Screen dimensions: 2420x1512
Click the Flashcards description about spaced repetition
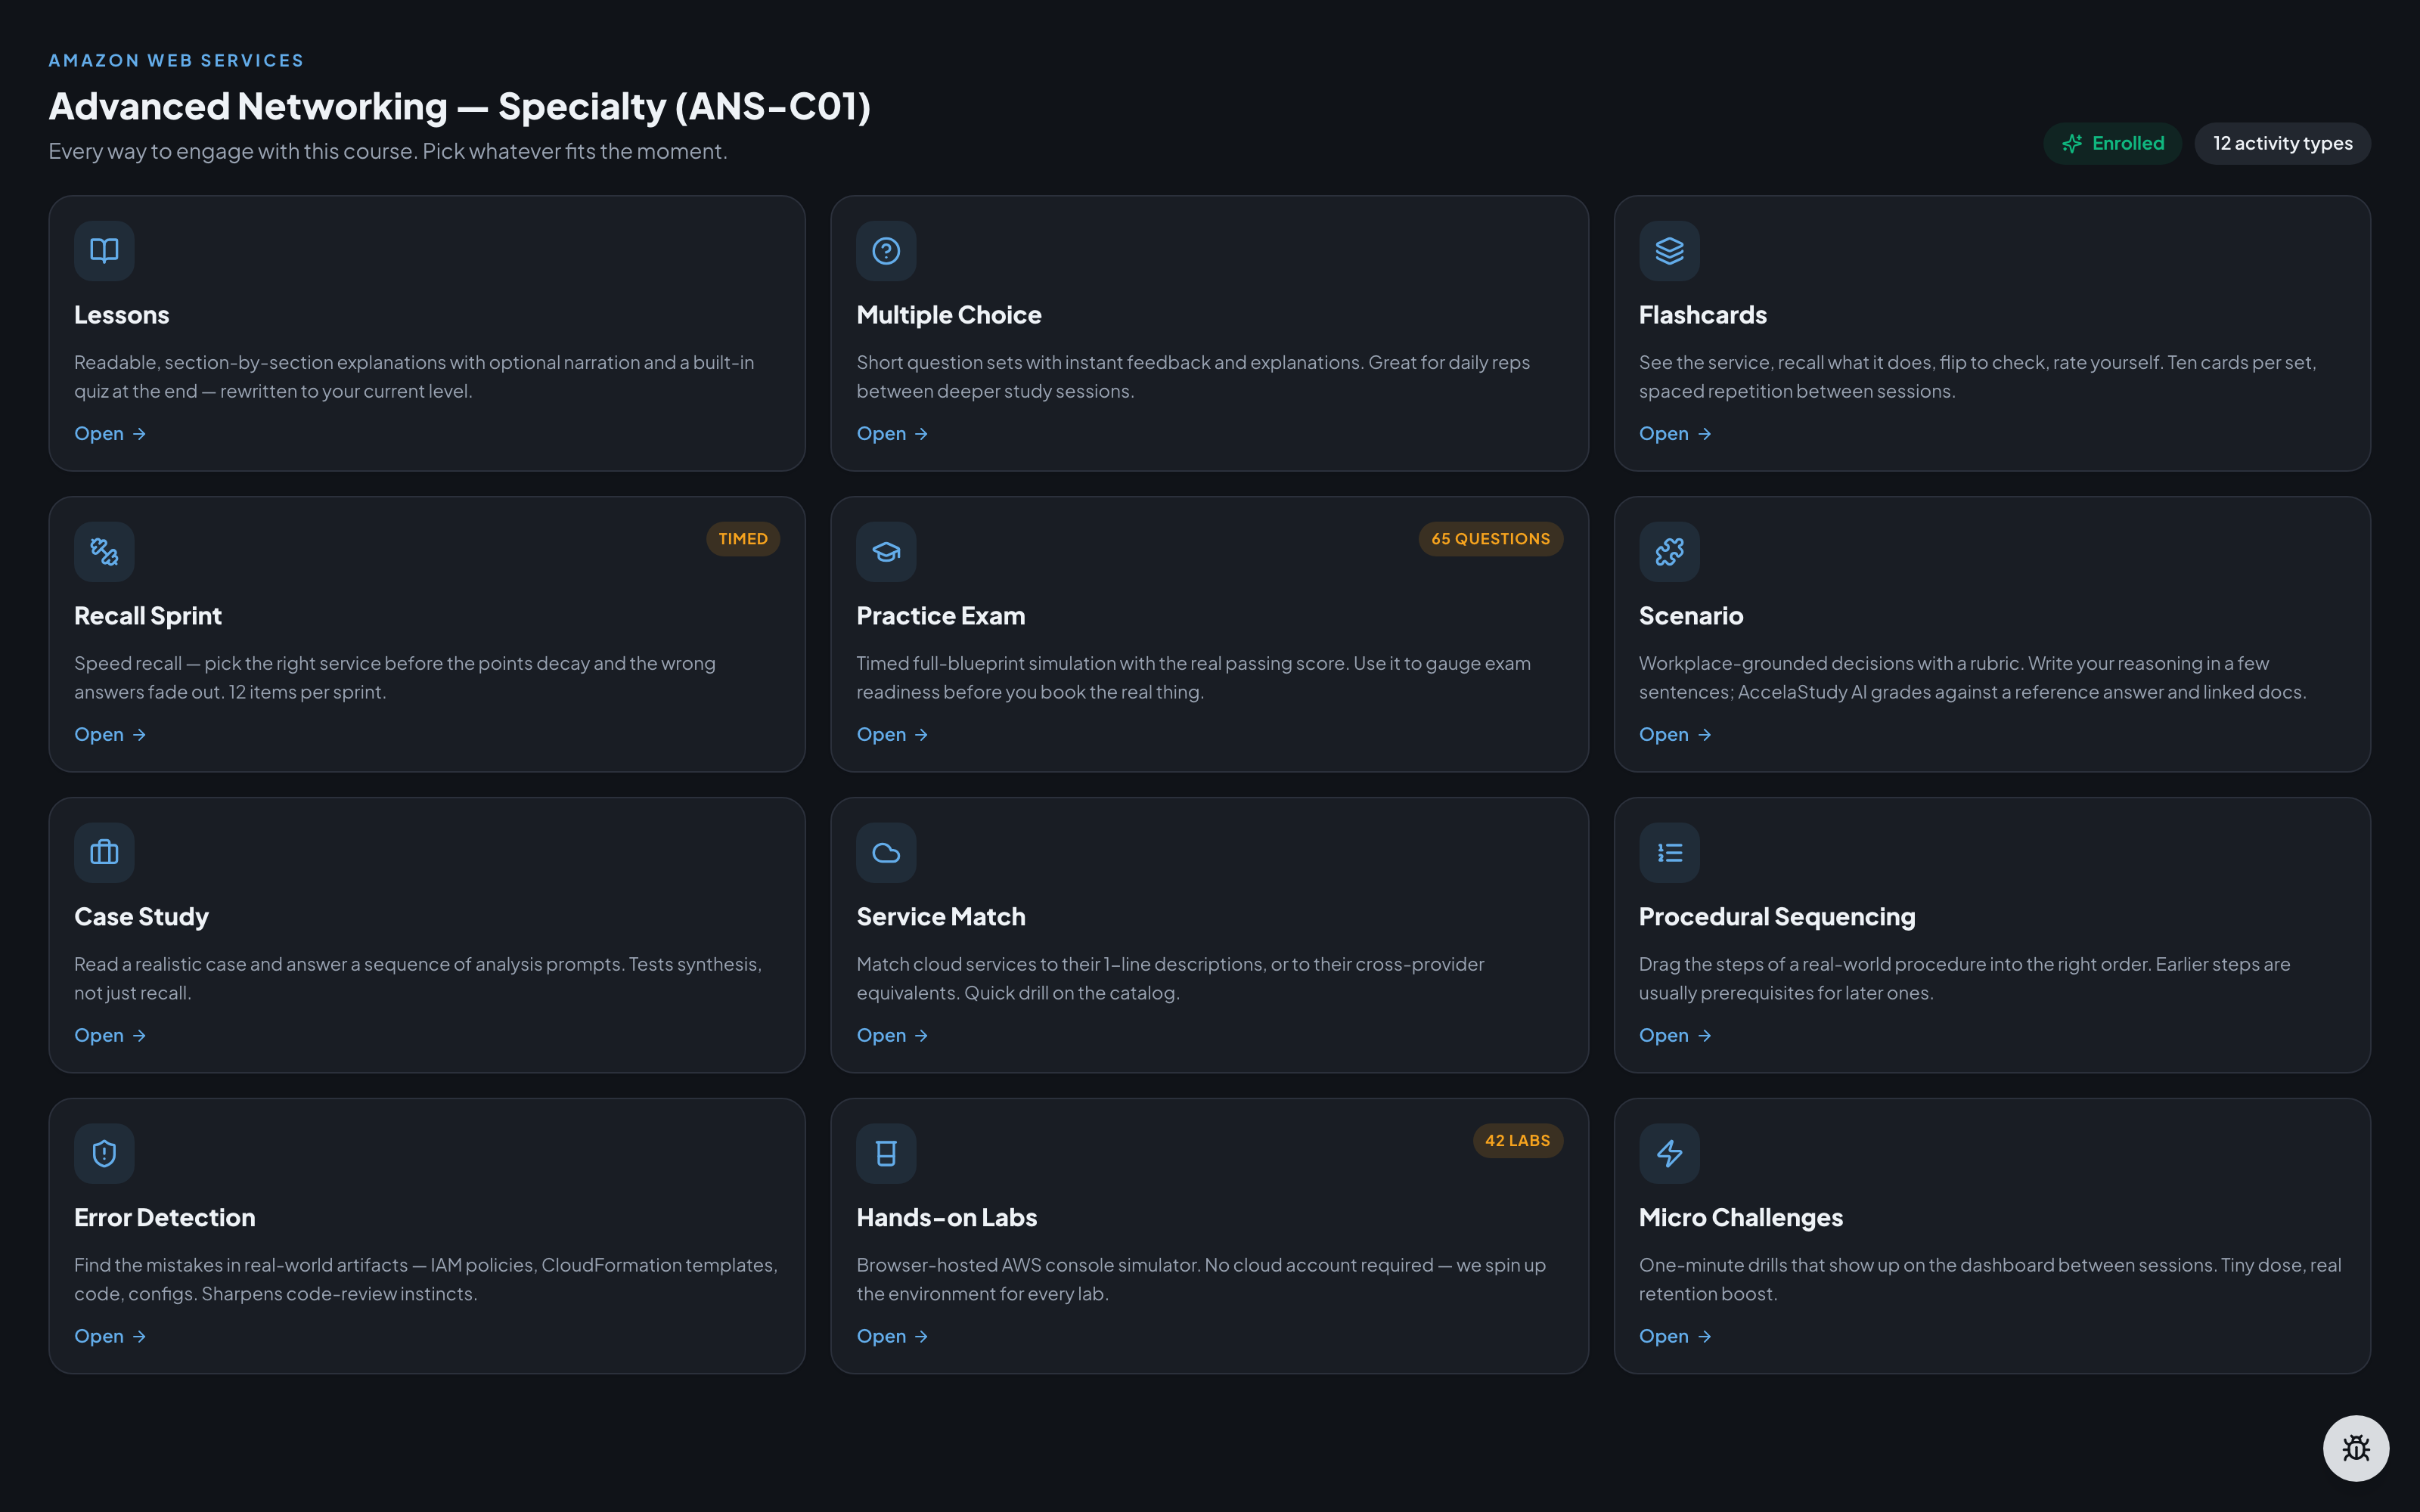(x=1977, y=377)
